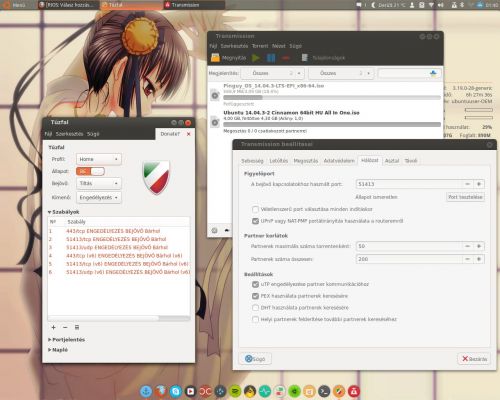Add firewall rule with plus icon
Screen dimensions: 500x400
point(53,327)
